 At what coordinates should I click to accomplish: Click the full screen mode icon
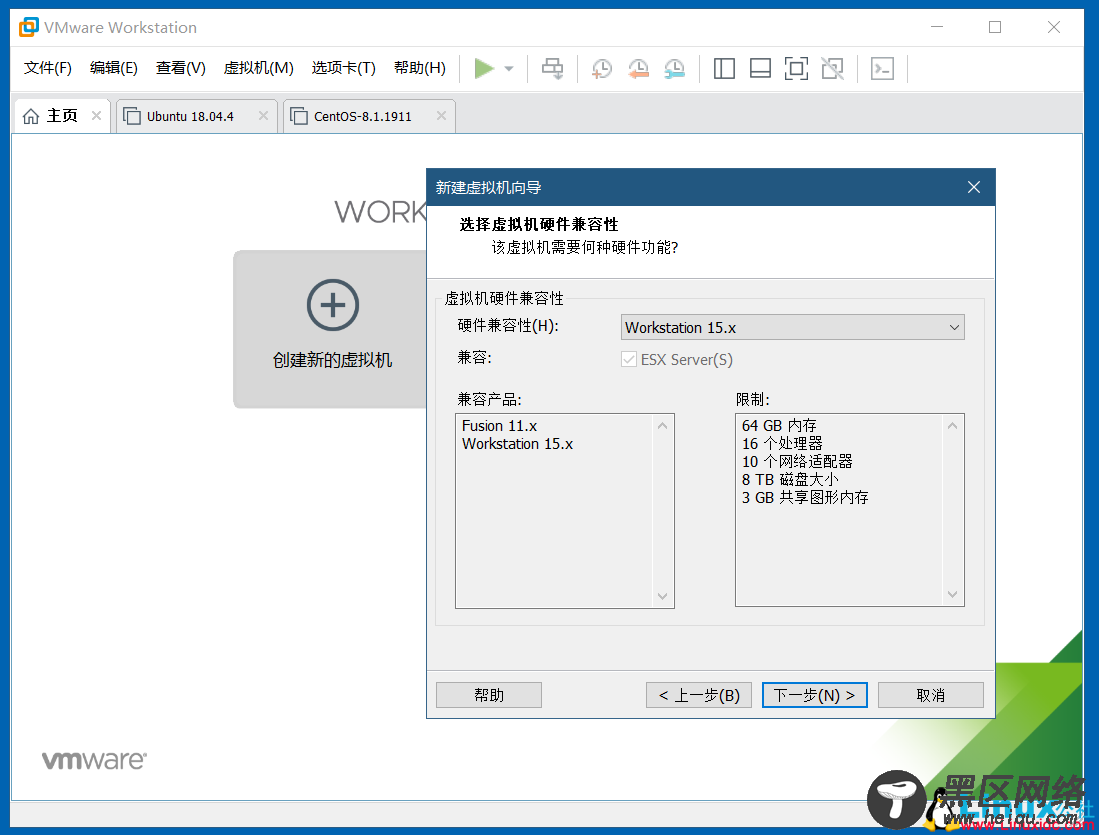tap(796, 69)
